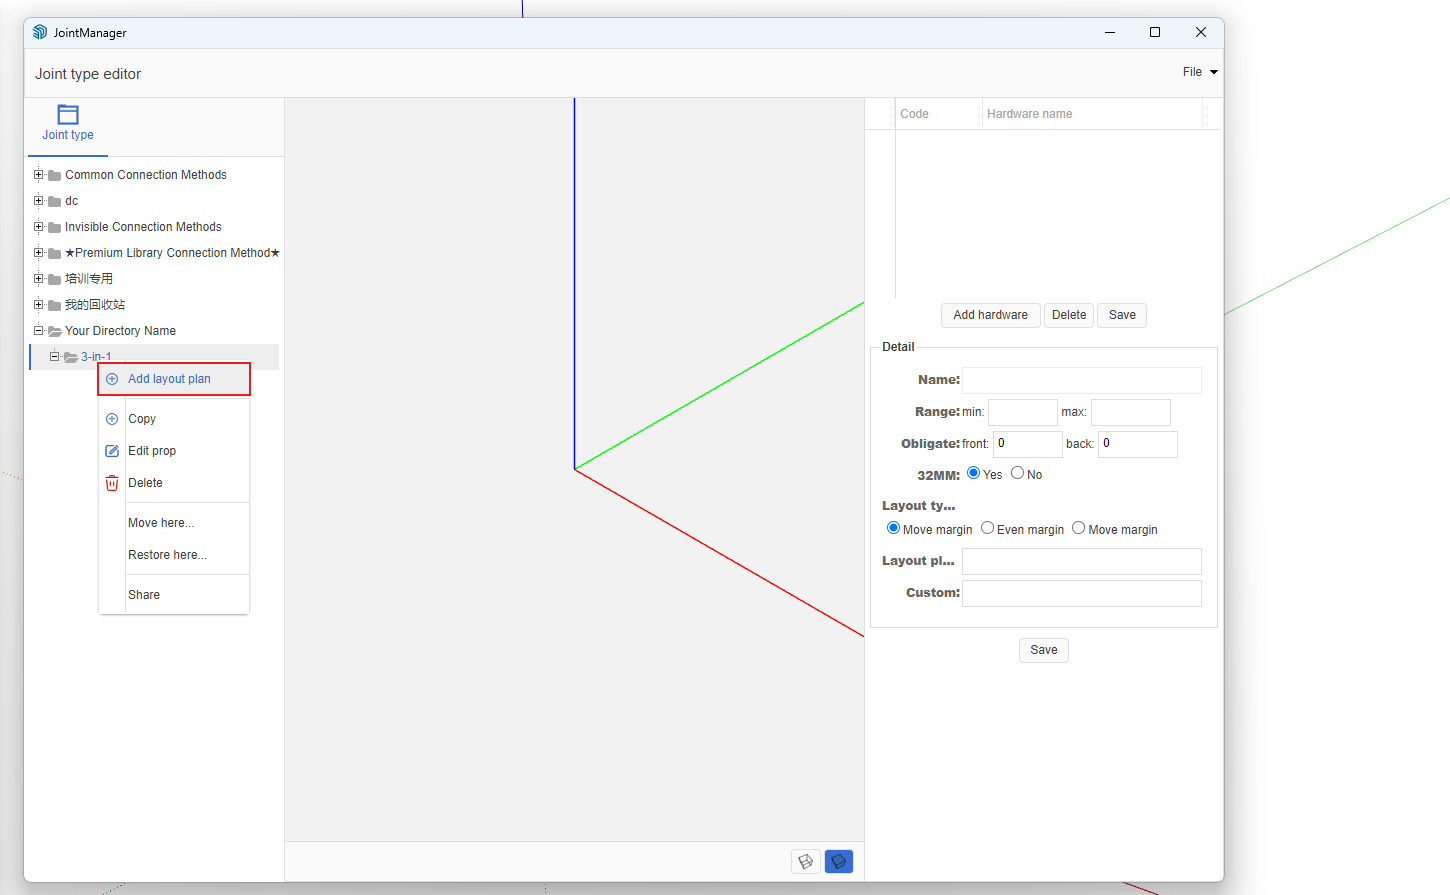1450x895 pixels.
Task: Select the solid shaded cube view
Action: (839, 861)
